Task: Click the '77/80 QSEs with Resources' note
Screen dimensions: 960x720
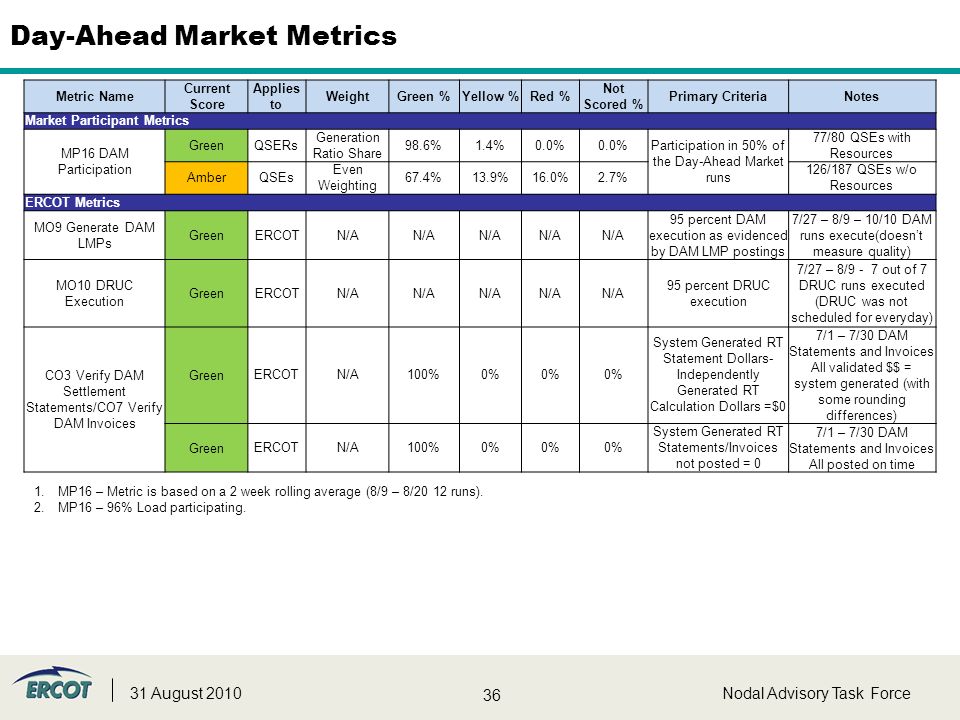Action: tap(862, 146)
